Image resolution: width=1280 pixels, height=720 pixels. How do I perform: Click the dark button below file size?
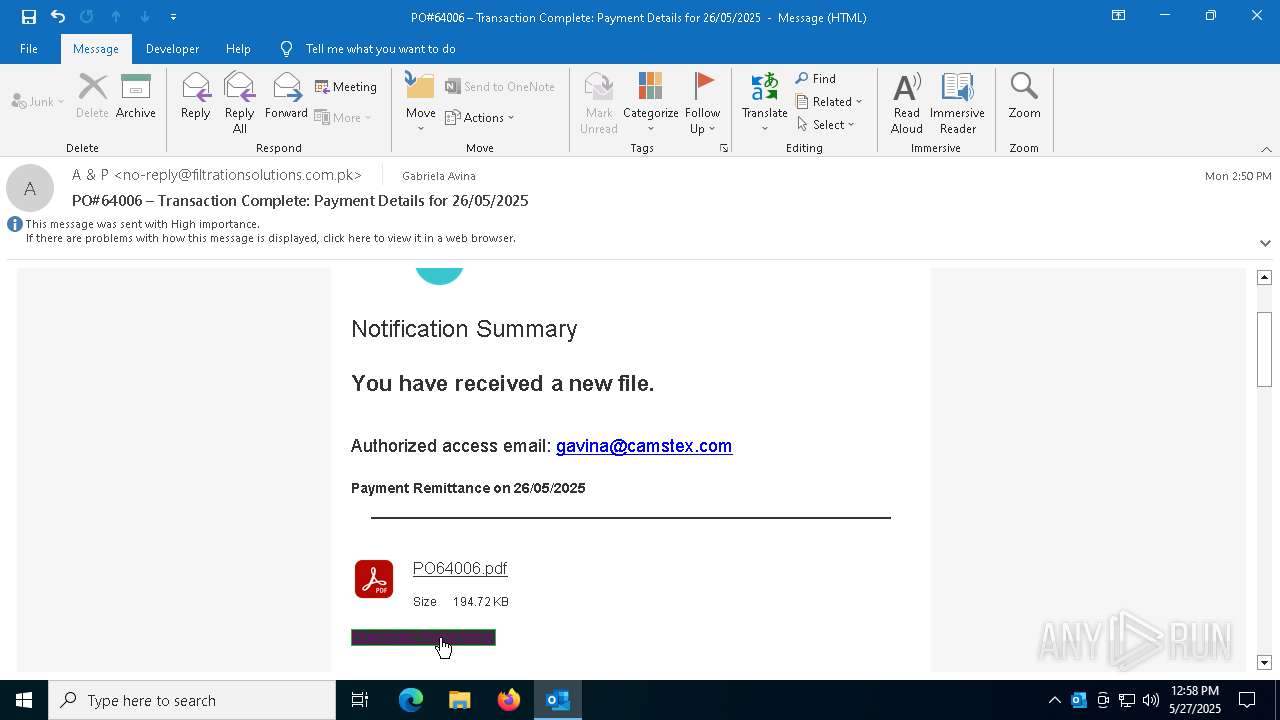point(423,638)
